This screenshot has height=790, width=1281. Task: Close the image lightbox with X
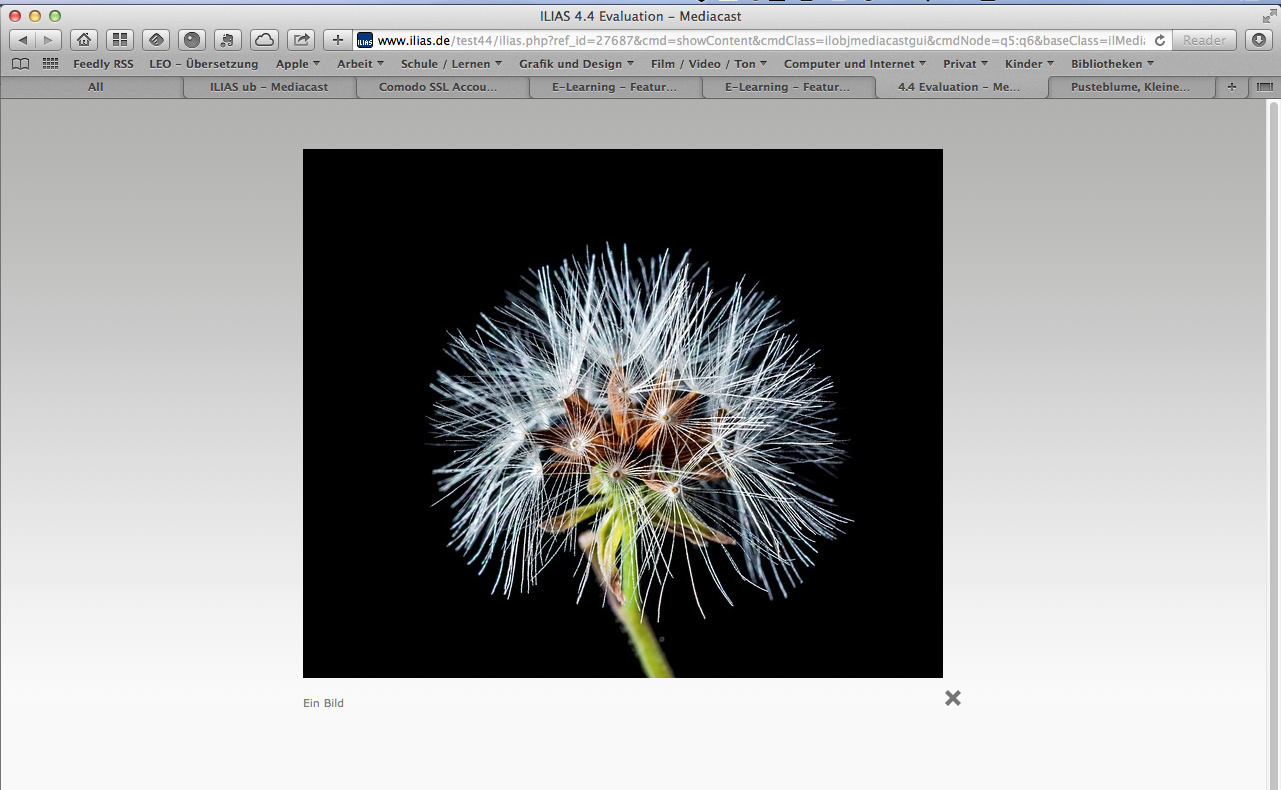click(953, 698)
